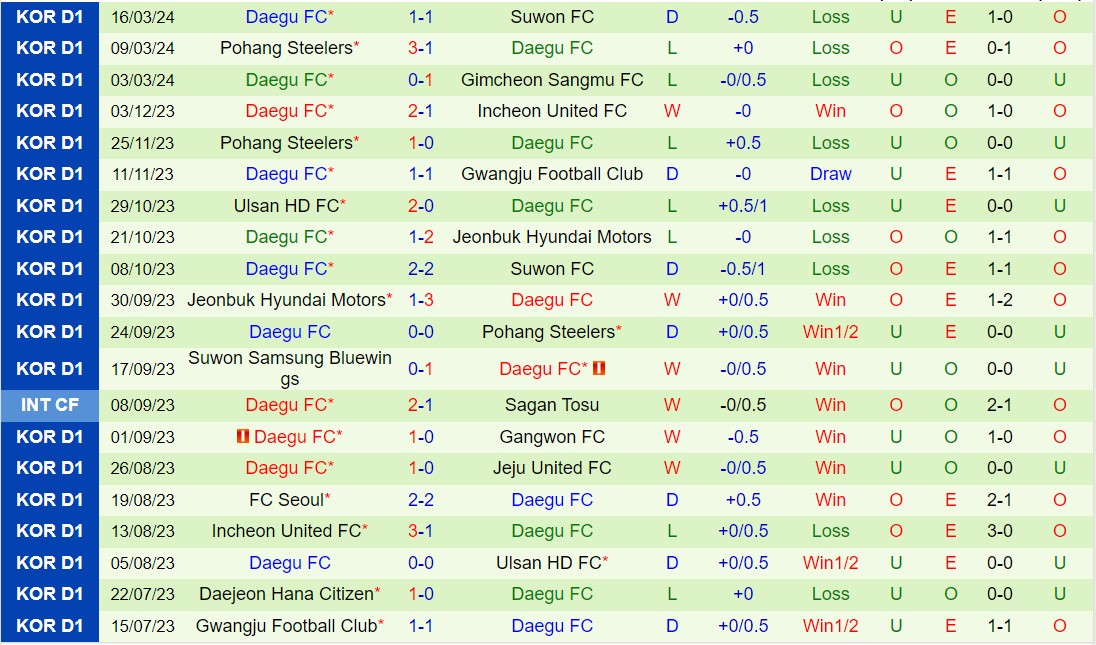Open Gimcheon Sangmu FC team link

[552, 80]
